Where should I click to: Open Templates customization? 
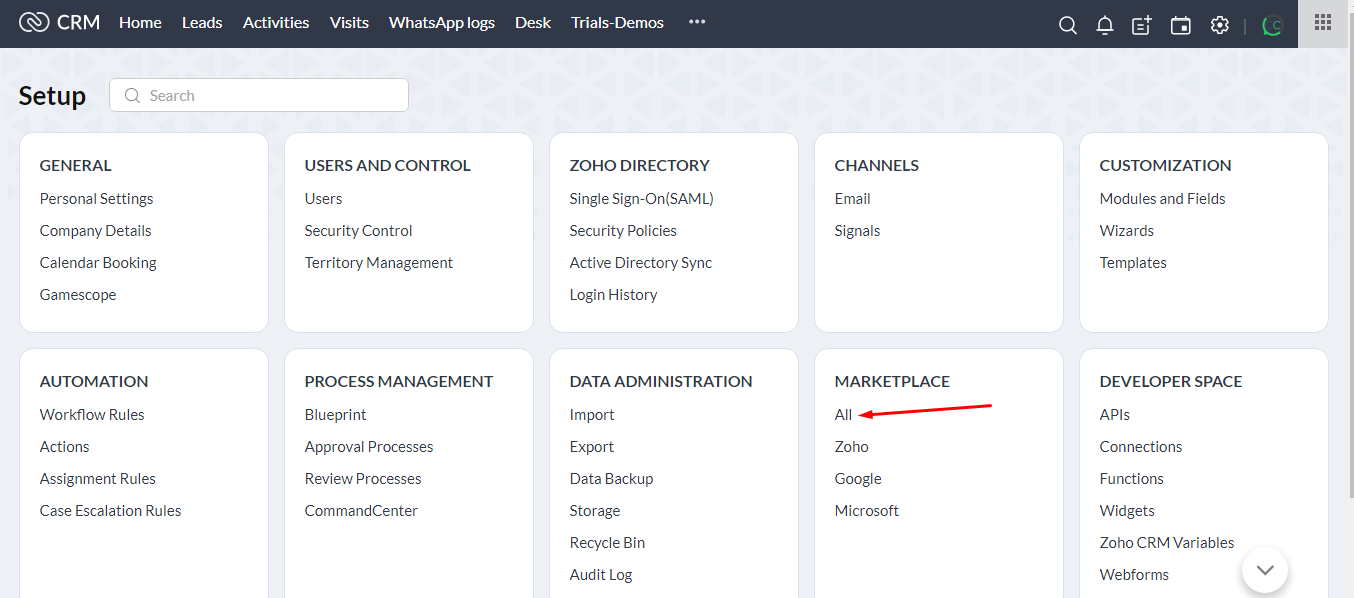pyautogui.click(x=1133, y=263)
